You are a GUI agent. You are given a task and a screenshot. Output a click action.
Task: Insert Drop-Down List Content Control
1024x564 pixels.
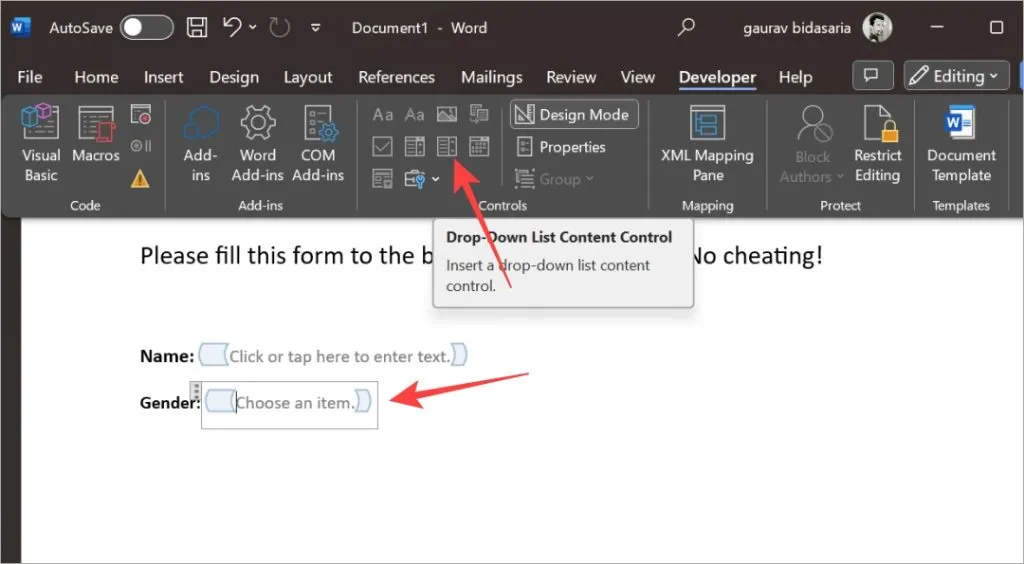pos(447,146)
